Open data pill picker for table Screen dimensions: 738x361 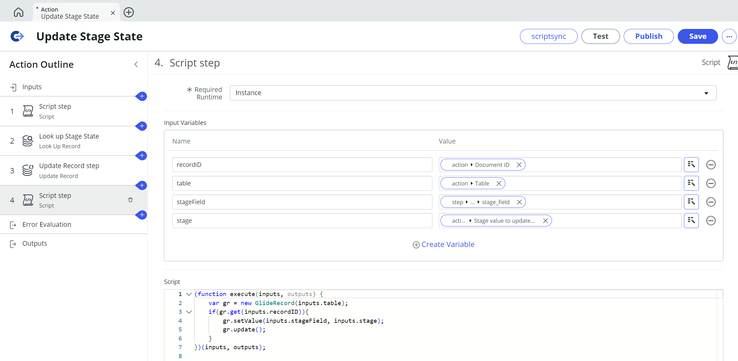tap(691, 183)
